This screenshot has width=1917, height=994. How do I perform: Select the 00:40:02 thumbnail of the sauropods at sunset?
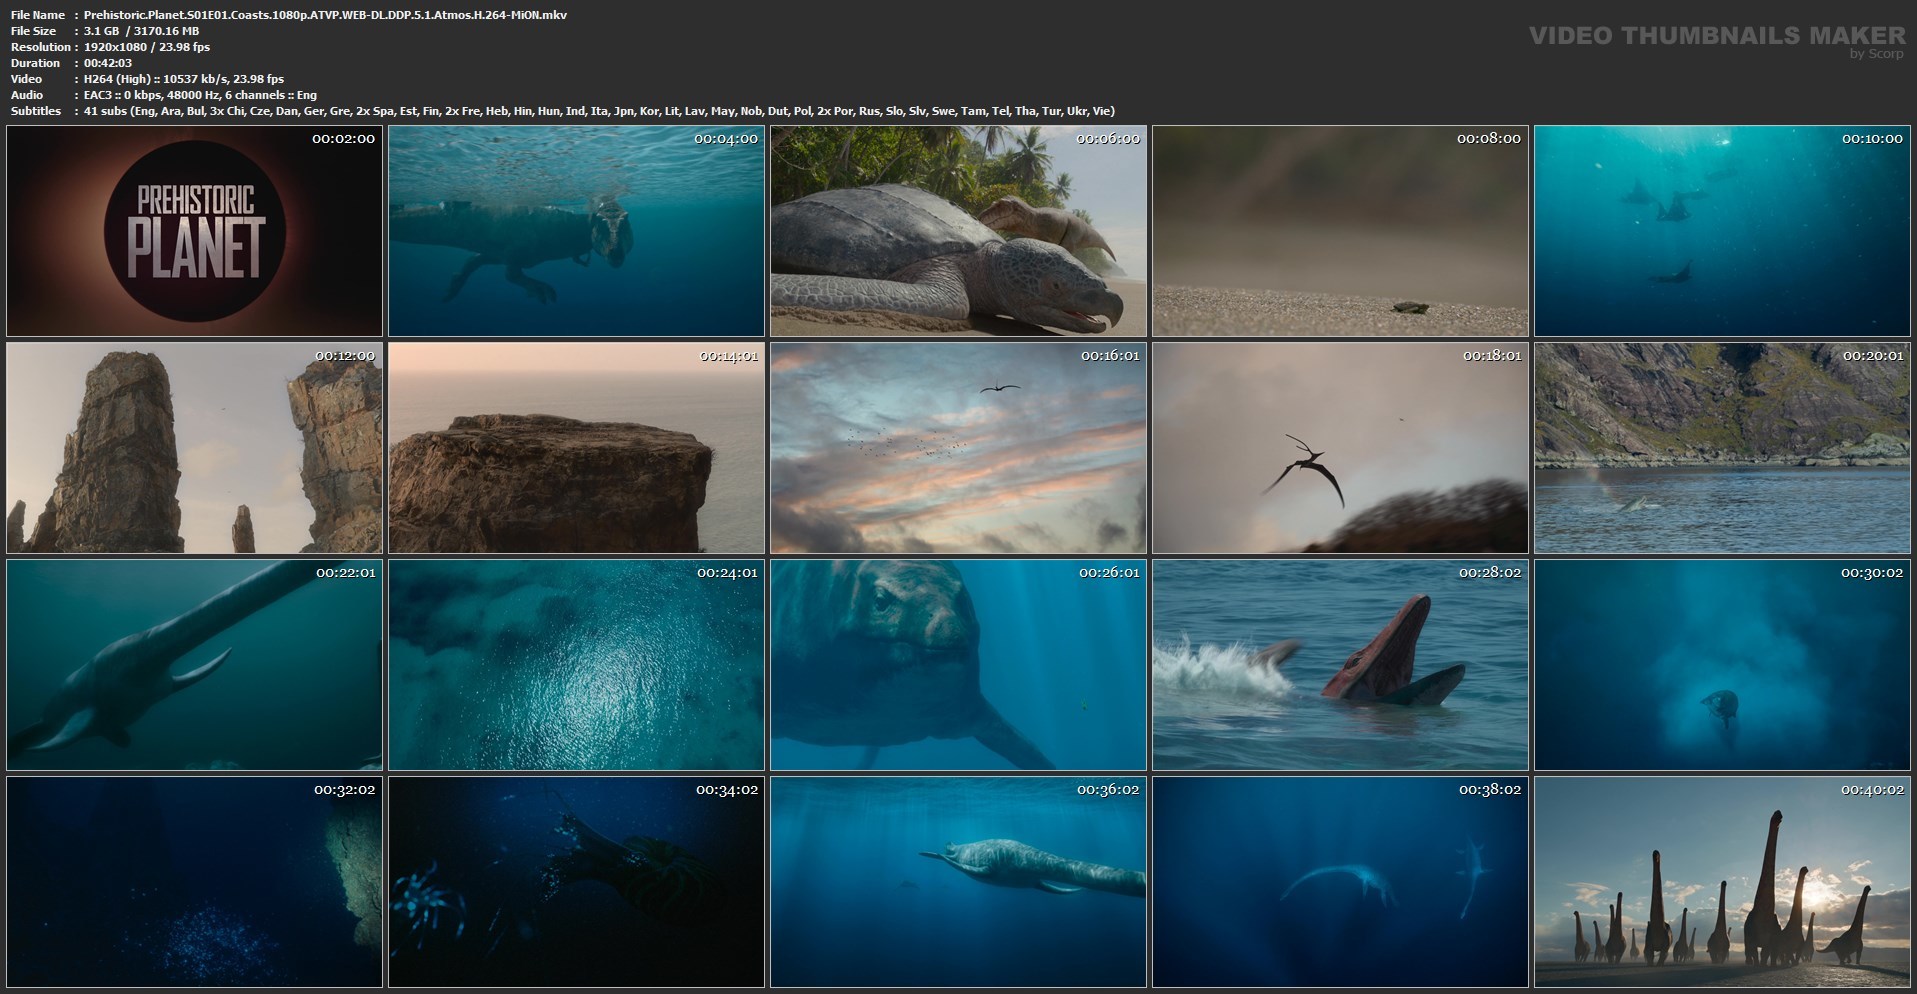pos(1722,882)
